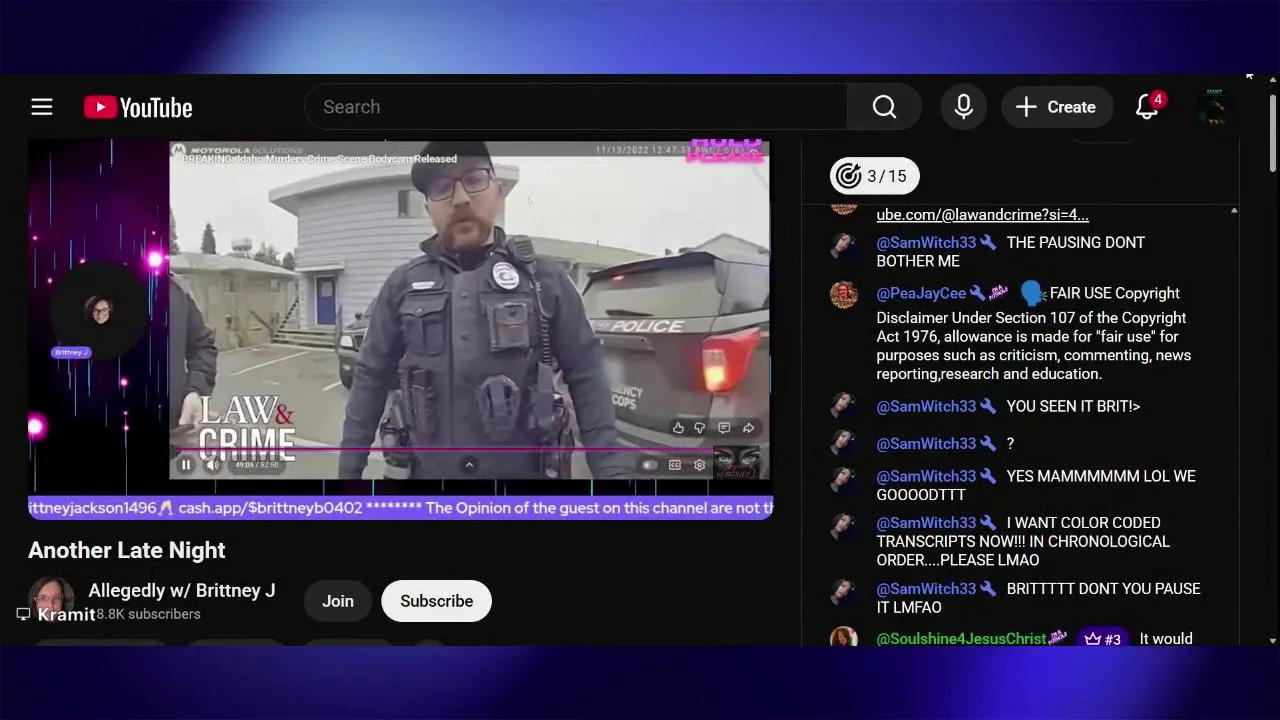The image size is (1280, 720).
Task: Click the Join membership button
Action: 338,601
